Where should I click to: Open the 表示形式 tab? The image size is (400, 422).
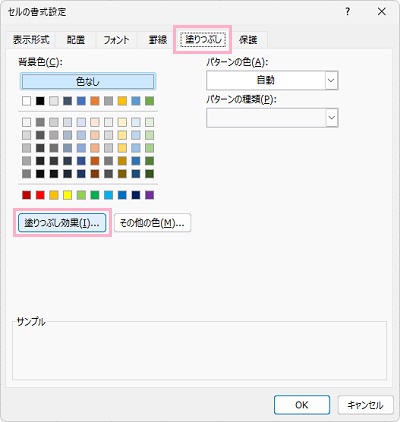[x=31, y=40]
